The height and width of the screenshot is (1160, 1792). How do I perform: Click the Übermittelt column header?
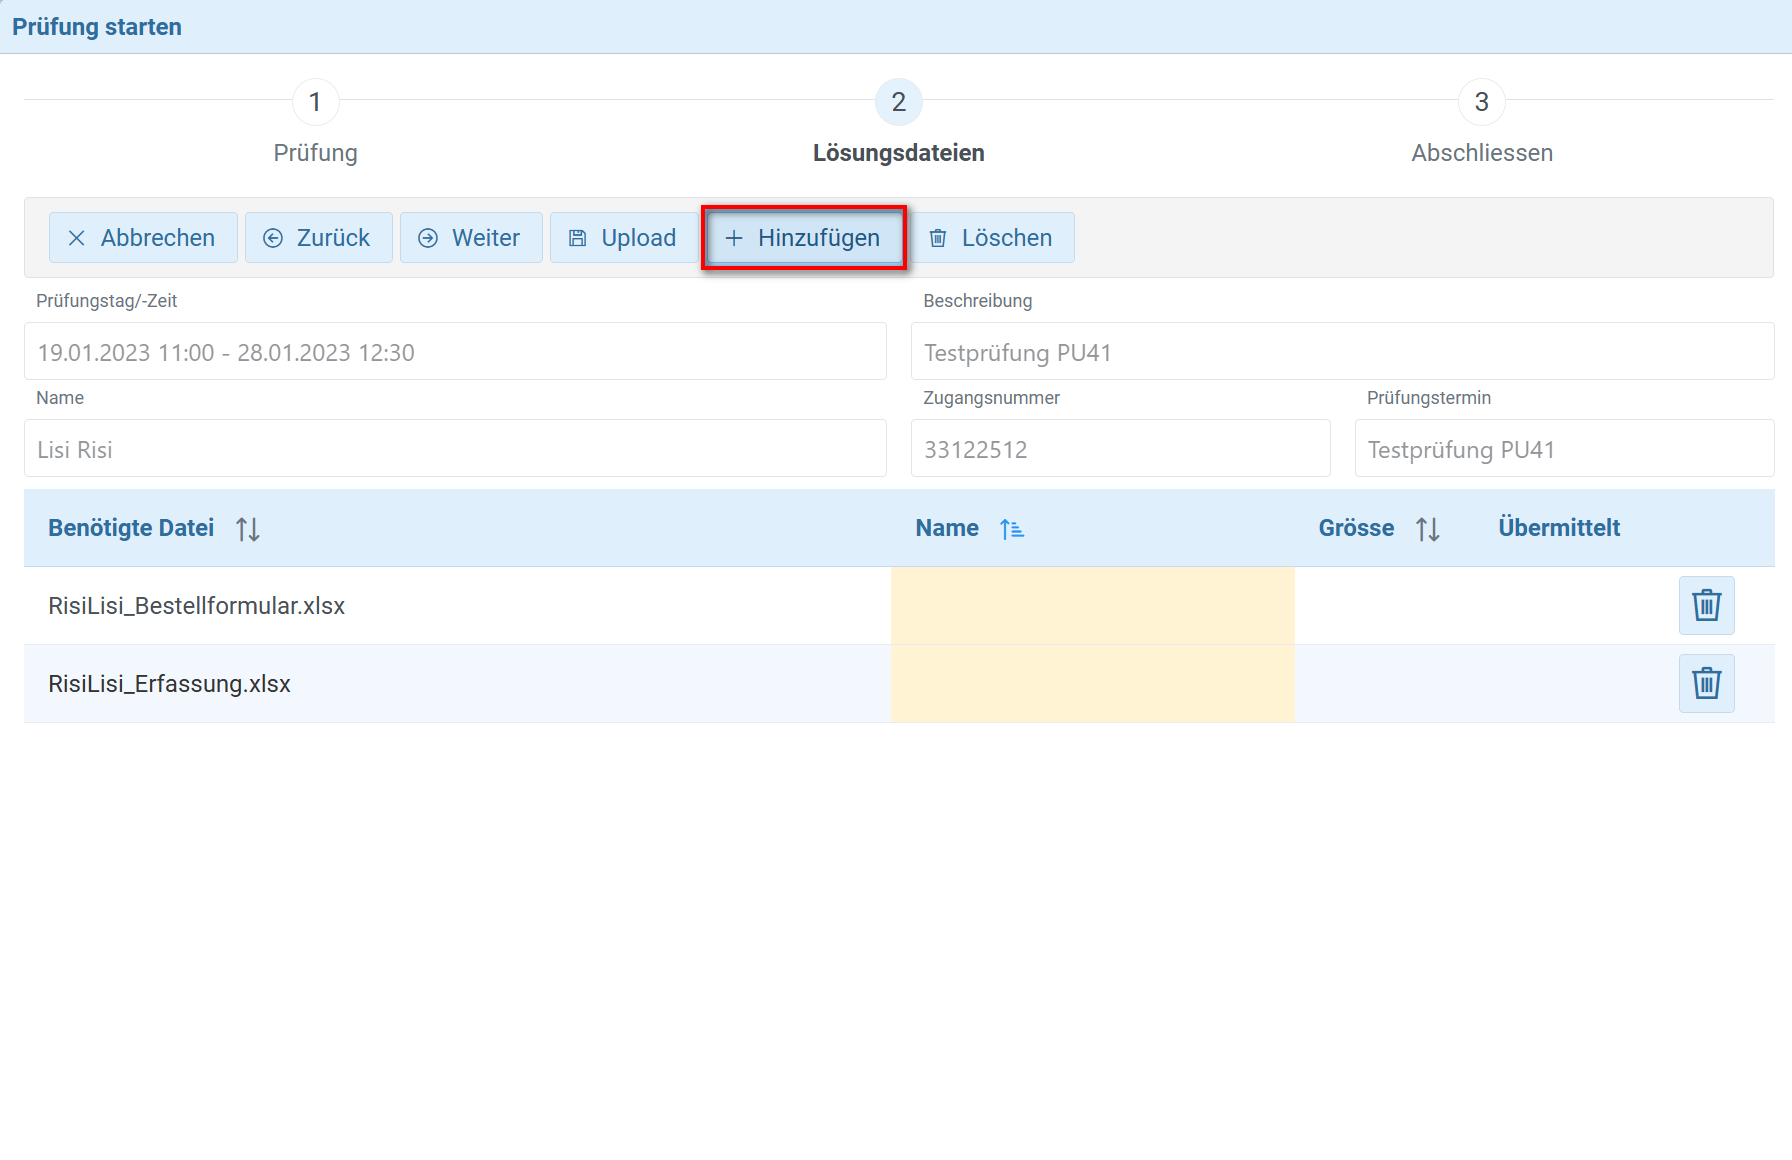pyautogui.click(x=1559, y=528)
